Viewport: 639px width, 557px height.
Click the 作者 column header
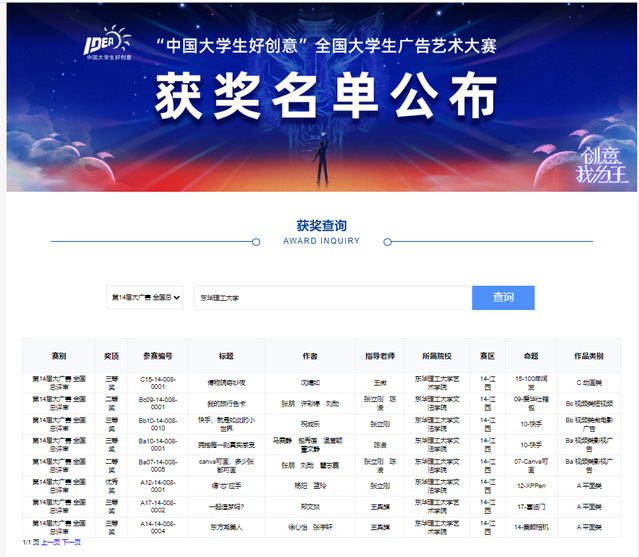309,356
